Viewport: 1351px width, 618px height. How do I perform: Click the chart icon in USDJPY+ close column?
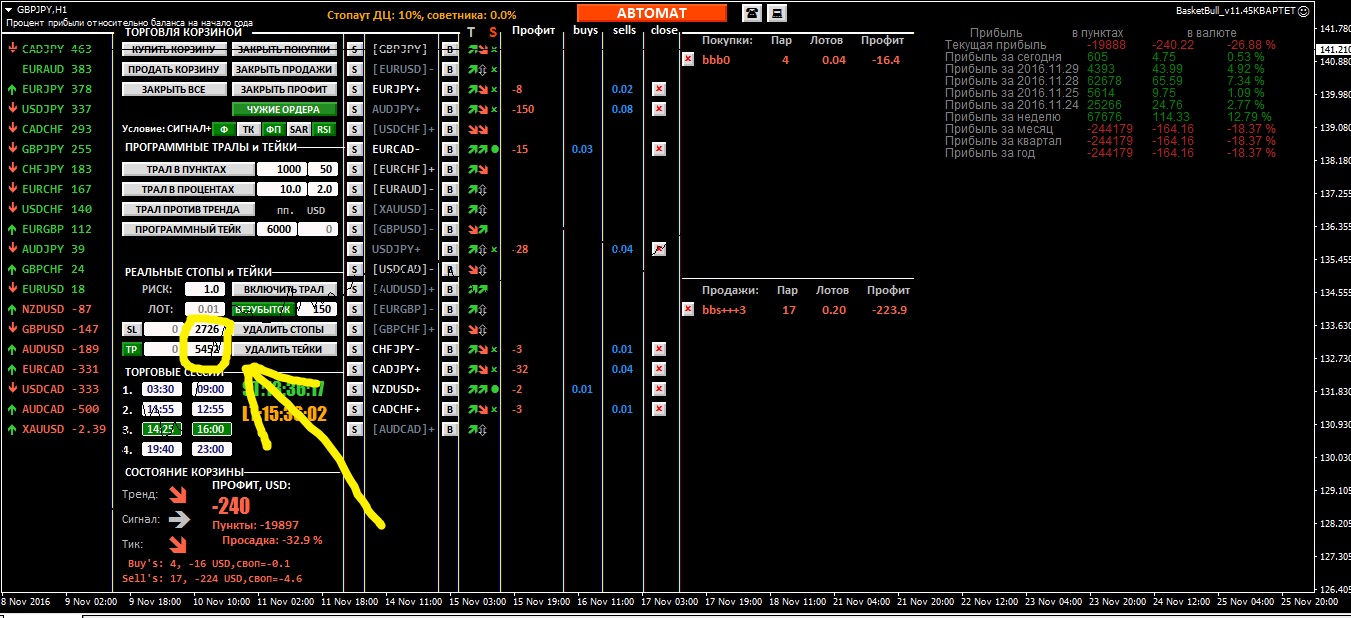[658, 249]
